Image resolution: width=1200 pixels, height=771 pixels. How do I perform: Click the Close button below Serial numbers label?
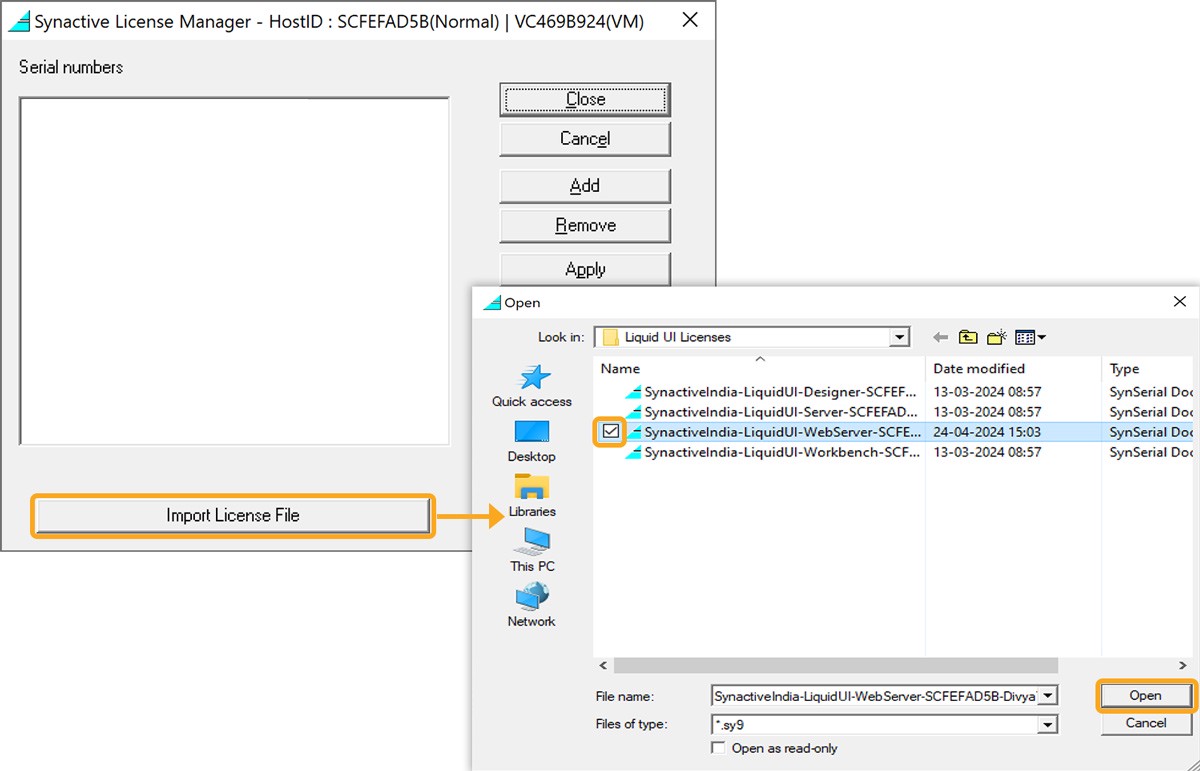[585, 99]
